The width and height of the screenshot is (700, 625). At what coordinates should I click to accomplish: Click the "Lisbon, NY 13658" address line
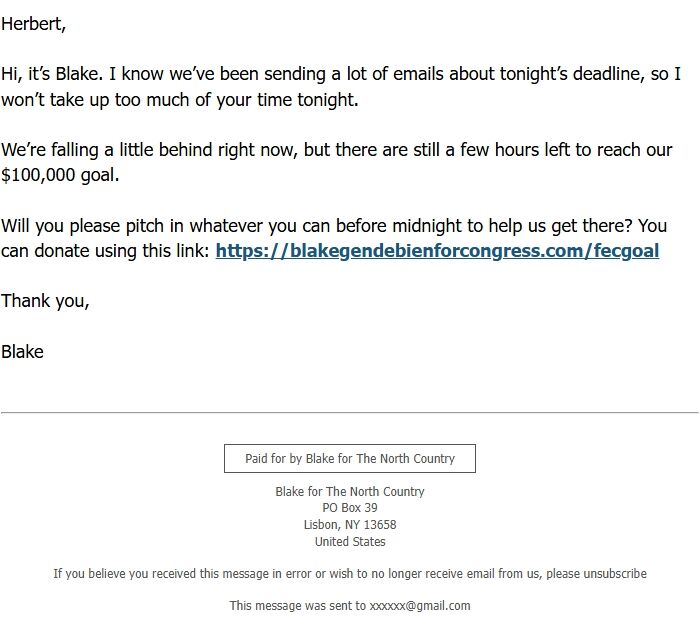tap(350, 525)
